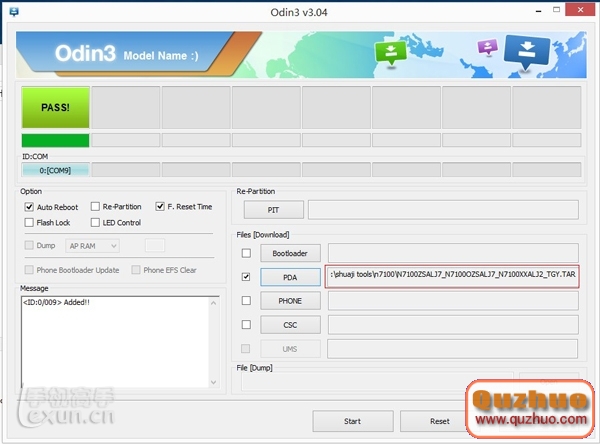Click the green download bubble icon in banner

click(x=391, y=53)
